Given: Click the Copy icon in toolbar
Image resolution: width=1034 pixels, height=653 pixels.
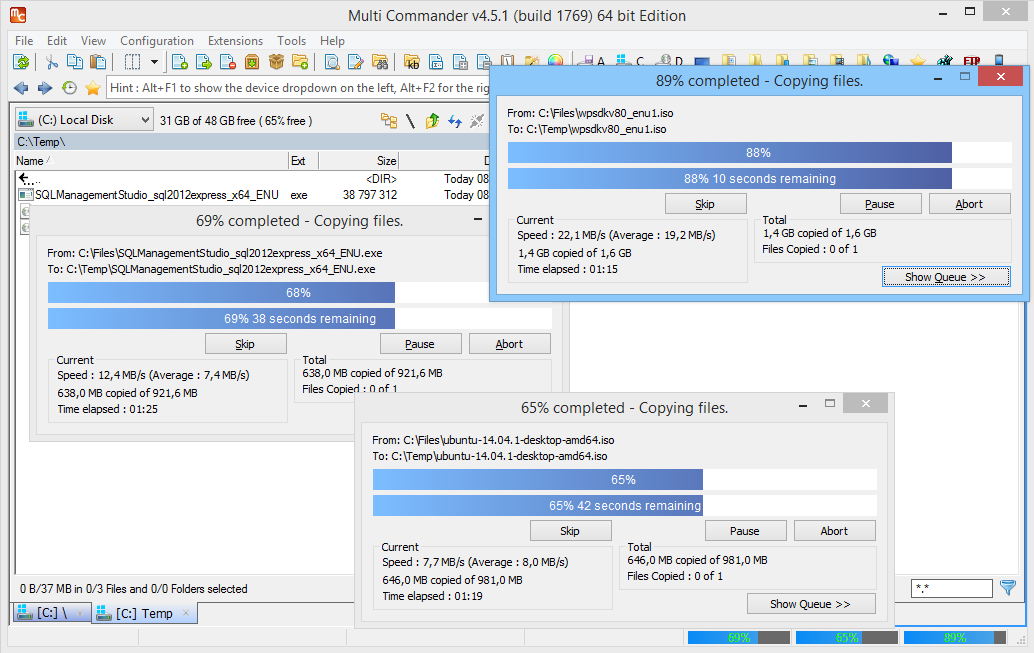Looking at the screenshot, I should point(75,63).
